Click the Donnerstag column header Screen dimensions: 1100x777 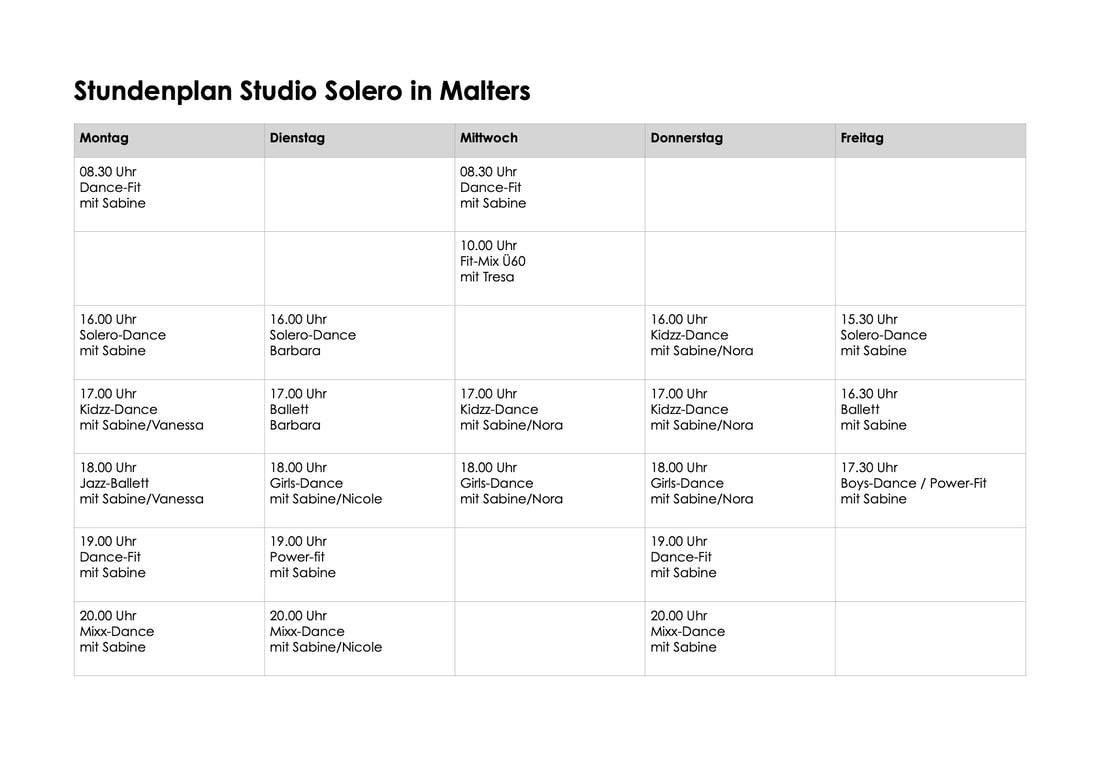[740, 140]
